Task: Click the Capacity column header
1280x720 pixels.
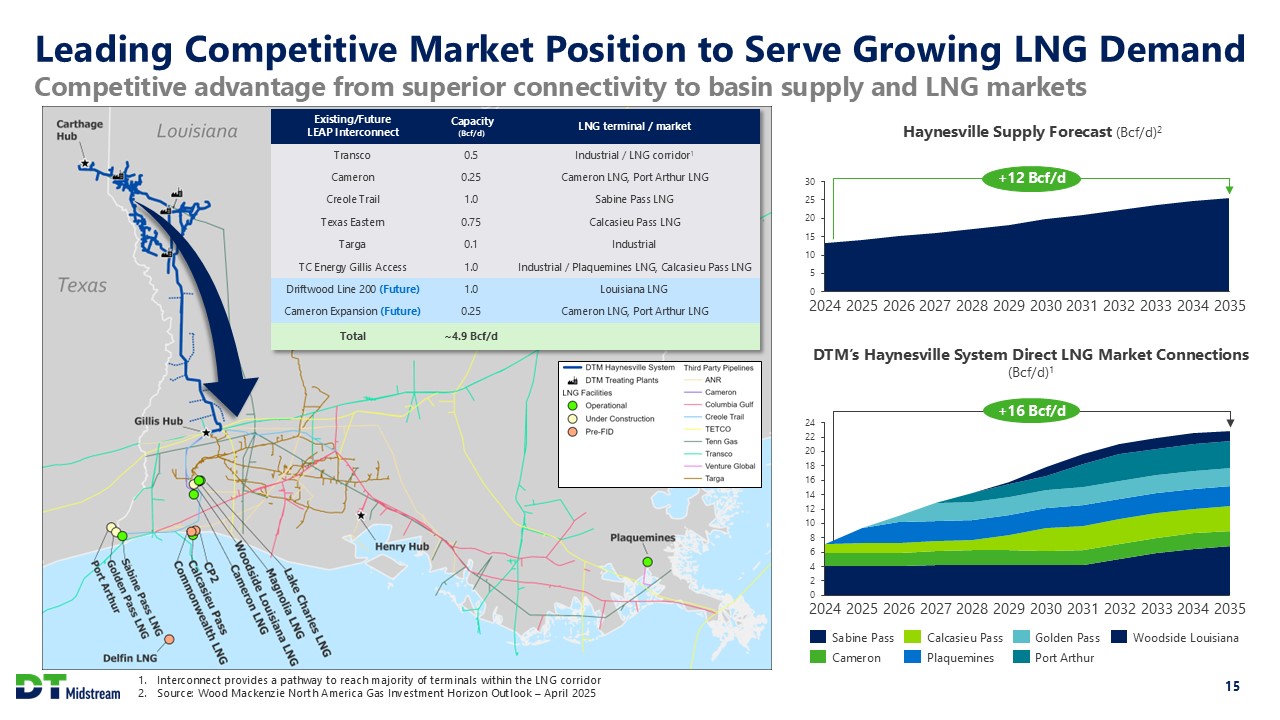Action: click(x=472, y=126)
